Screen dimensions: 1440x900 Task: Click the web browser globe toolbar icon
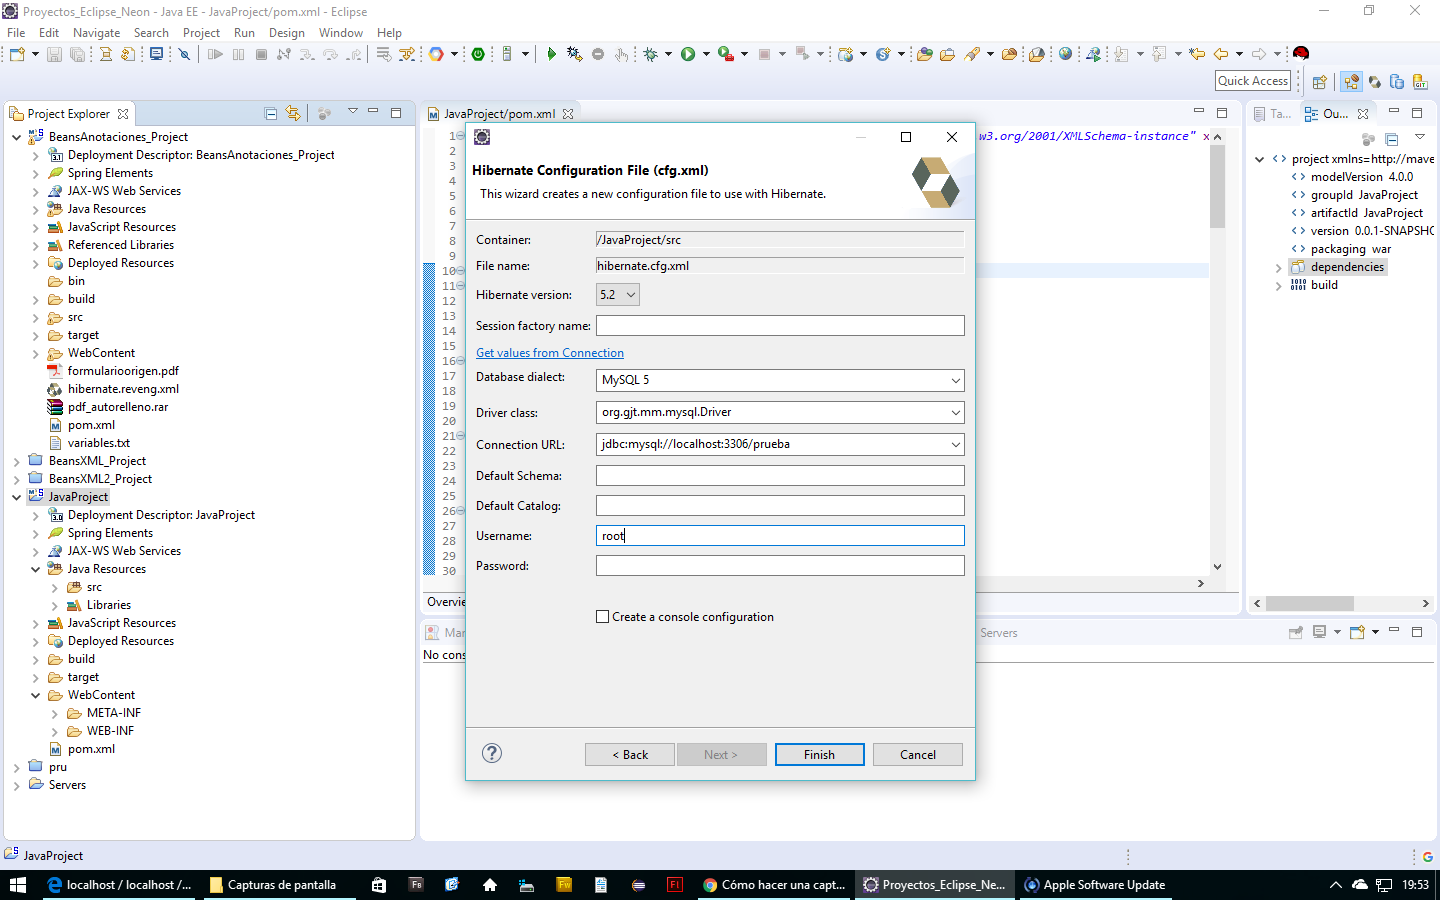pyautogui.click(x=1065, y=54)
